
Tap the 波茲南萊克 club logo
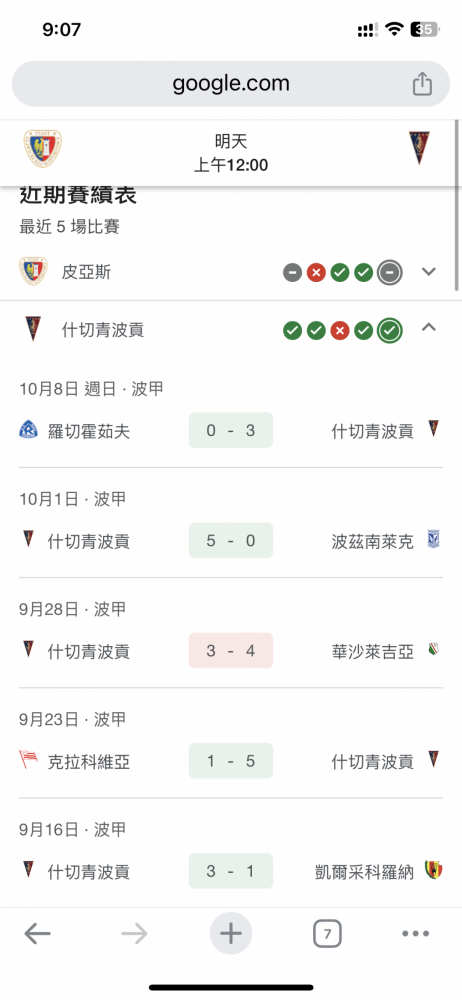coord(435,540)
